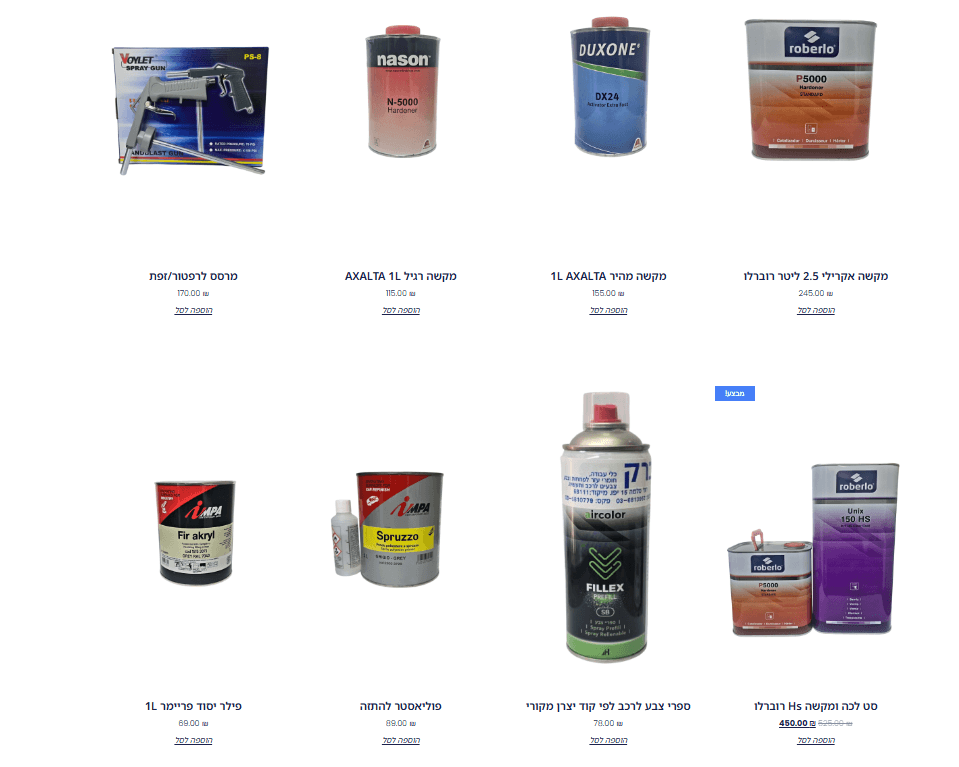The height and width of the screenshot is (767, 959).
Task: Open the Roberlo Hs lacquer set title
Action: coord(815,706)
